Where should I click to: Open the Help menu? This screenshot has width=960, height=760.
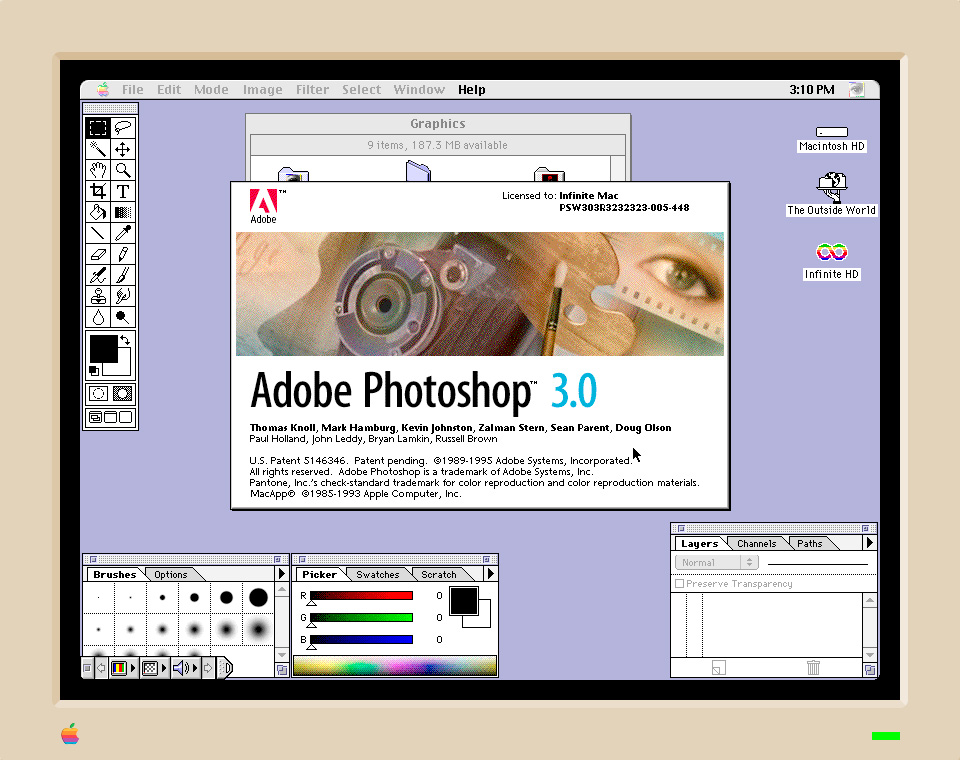(x=471, y=89)
